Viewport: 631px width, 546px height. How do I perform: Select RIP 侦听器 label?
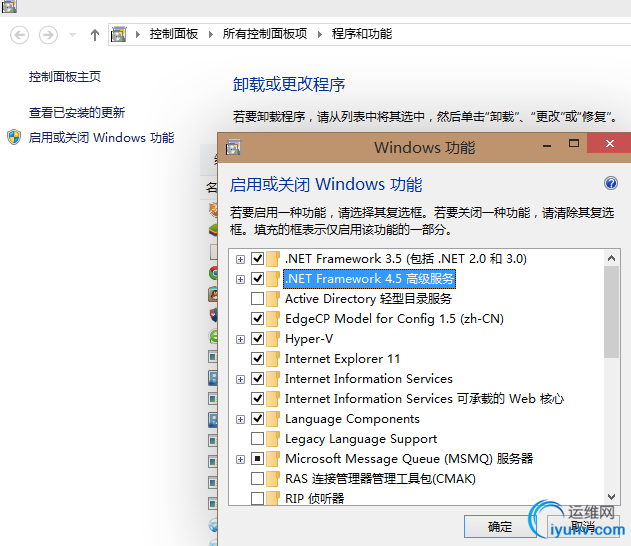[x=315, y=499]
